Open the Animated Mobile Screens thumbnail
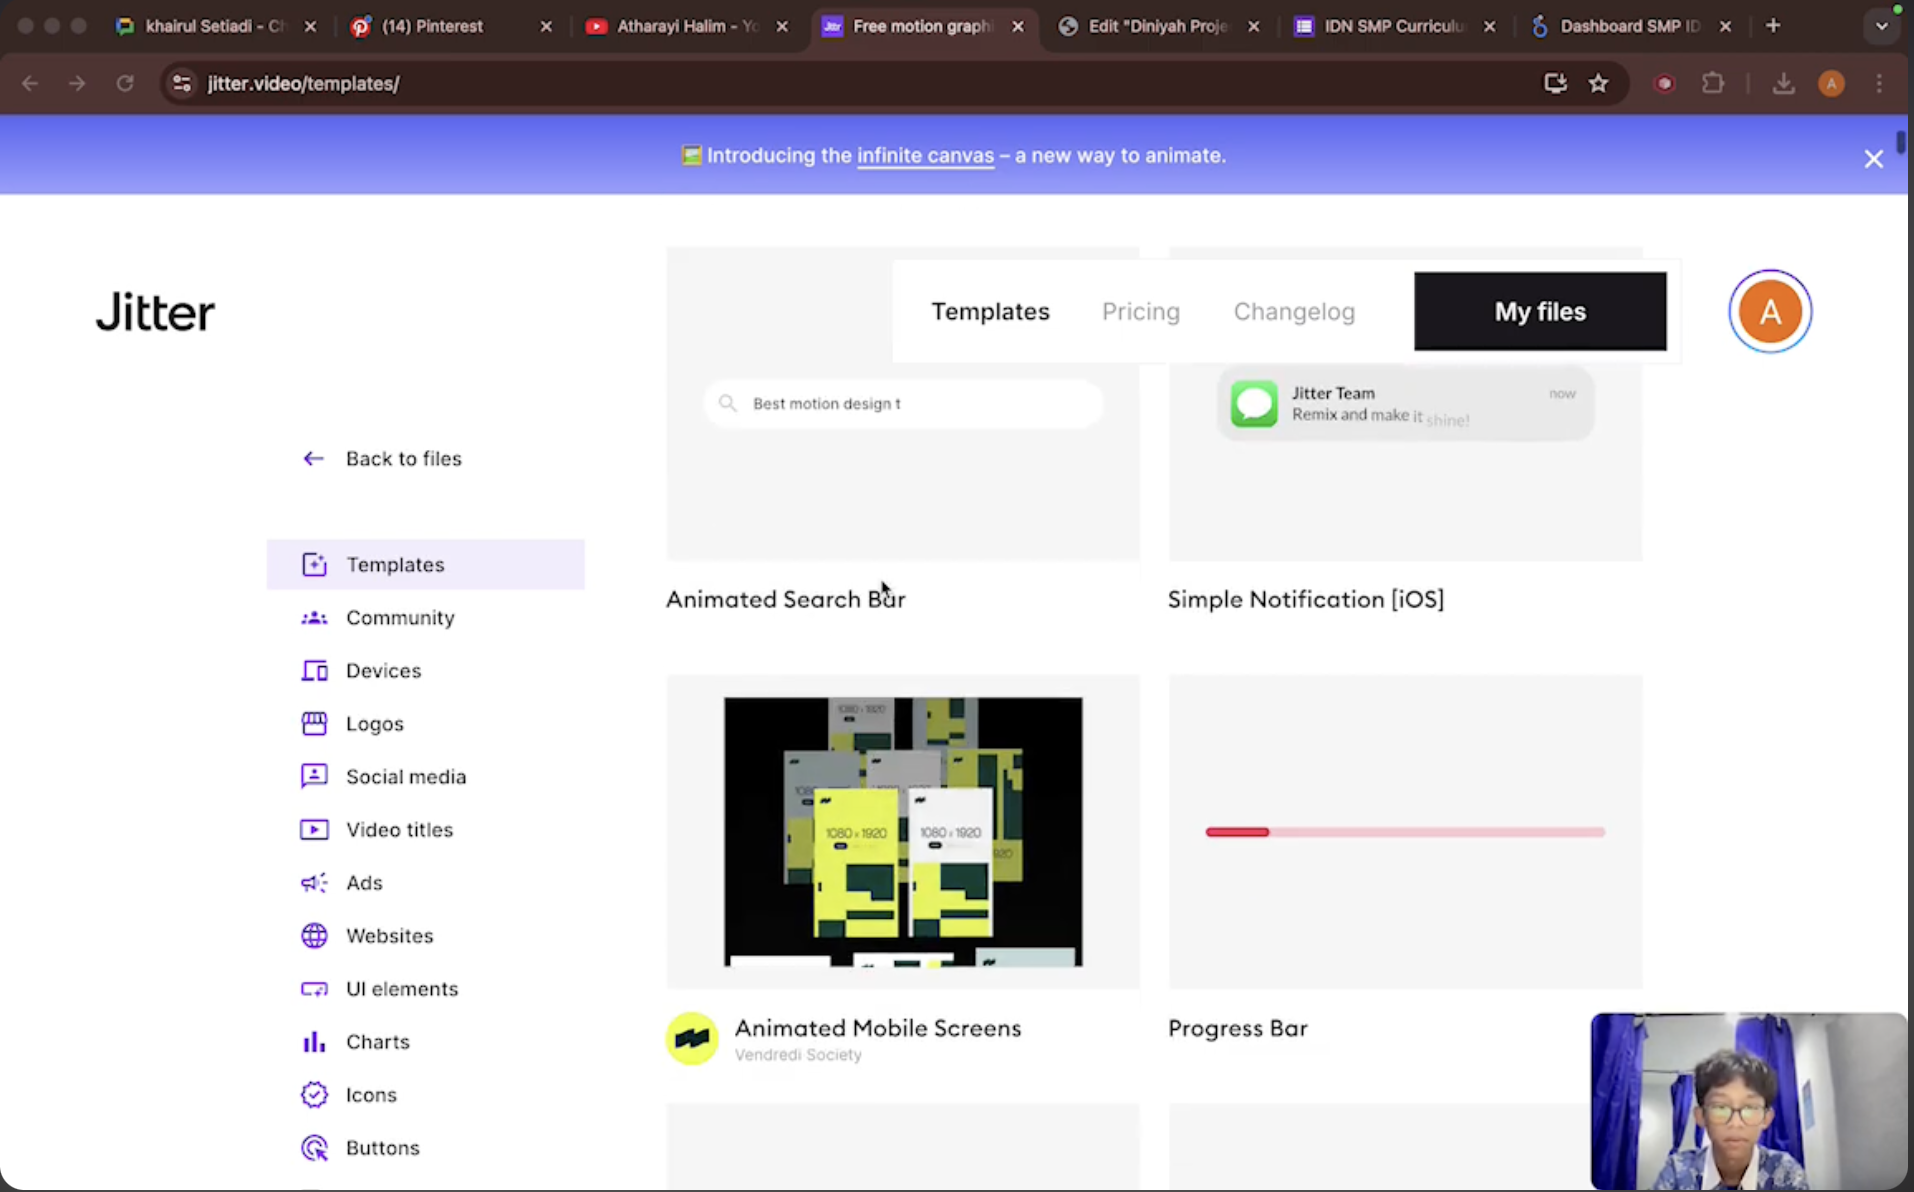The height and width of the screenshot is (1192, 1914). (903, 832)
